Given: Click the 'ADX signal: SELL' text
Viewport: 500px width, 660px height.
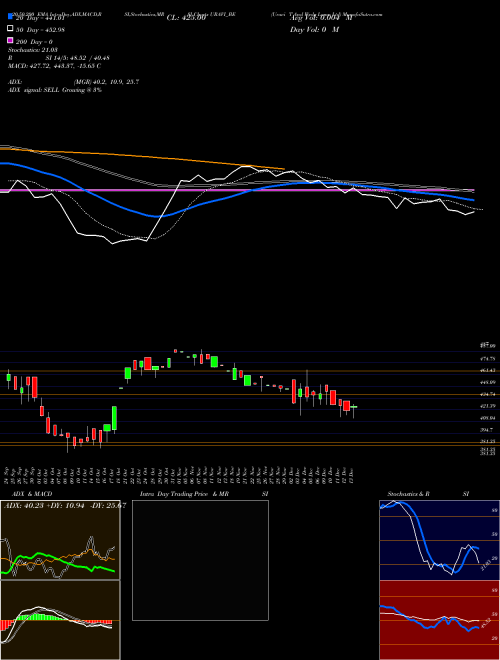Looking at the screenshot, I should pos(55,90).
